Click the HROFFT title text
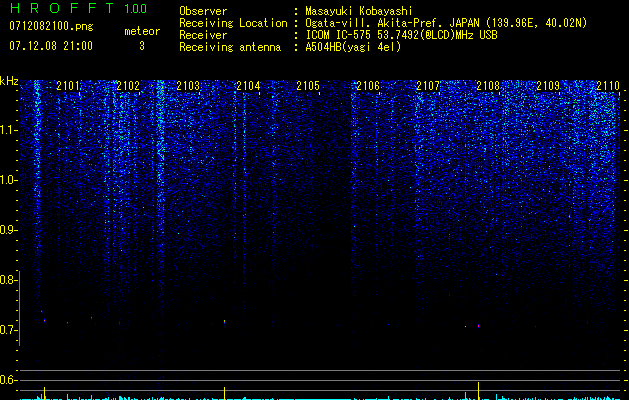629x400 pixels. pyautogui.click(x=62, y=8)
